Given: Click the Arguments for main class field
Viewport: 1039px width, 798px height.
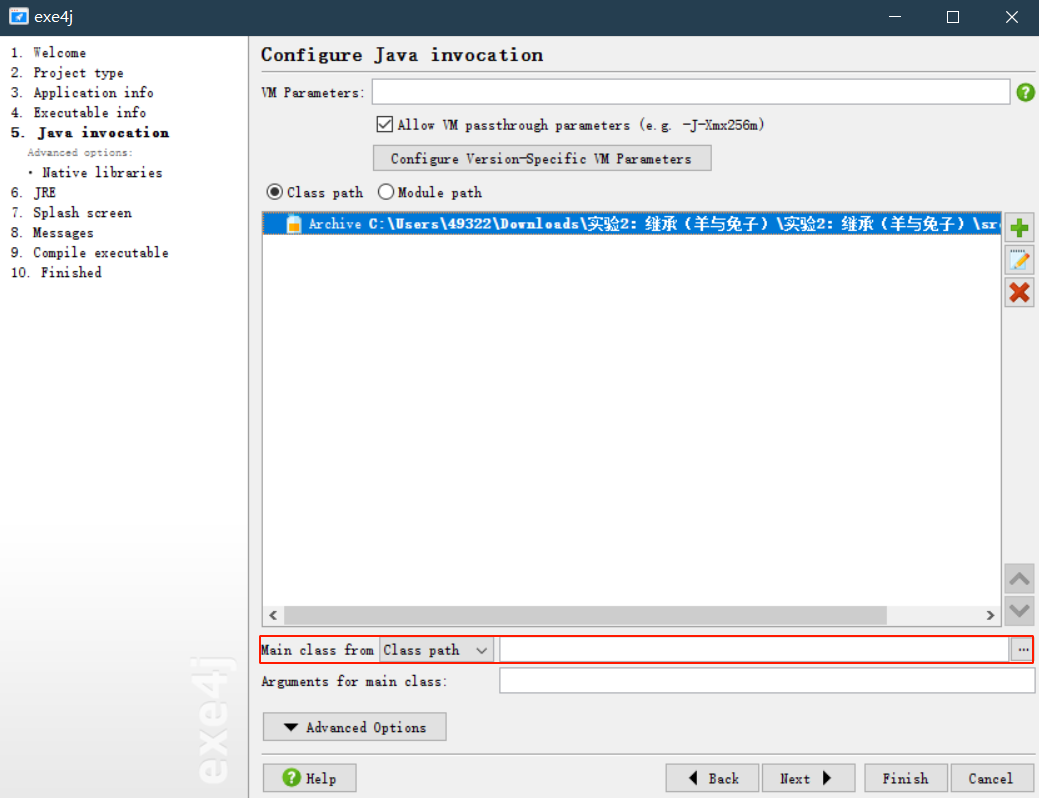Looking at the screenshot, I should (767, 681).
